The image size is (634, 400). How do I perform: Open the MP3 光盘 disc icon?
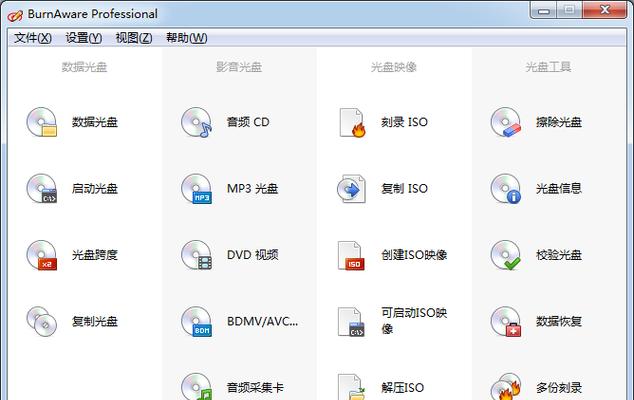pos(197,188)
